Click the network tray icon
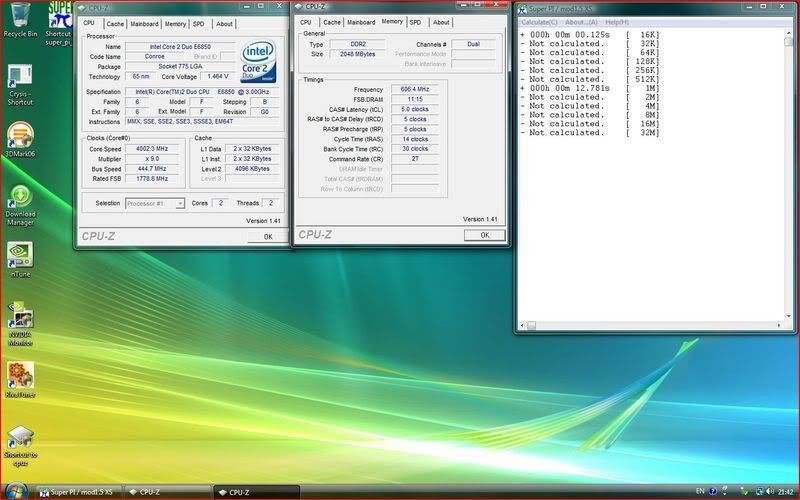Viewport: 800px width, 500px height. pos(759,491)
